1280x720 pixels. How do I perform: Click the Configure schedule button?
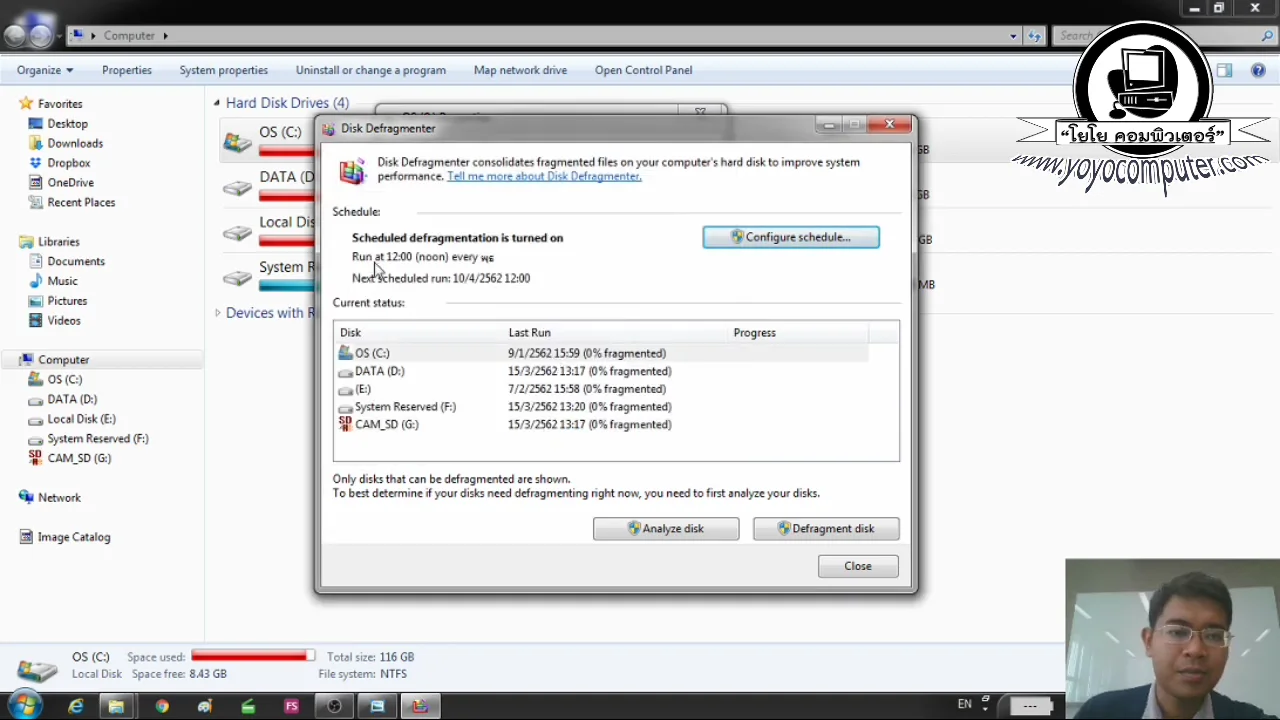point(790,237)
